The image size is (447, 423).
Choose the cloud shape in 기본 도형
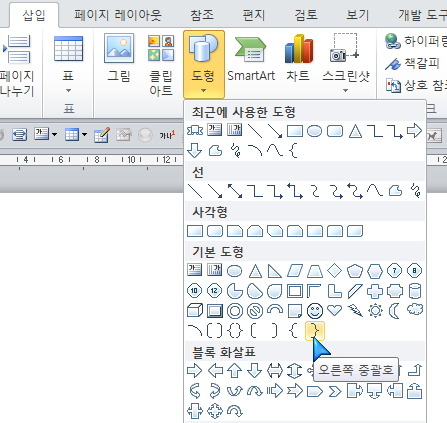coord(415,310)
